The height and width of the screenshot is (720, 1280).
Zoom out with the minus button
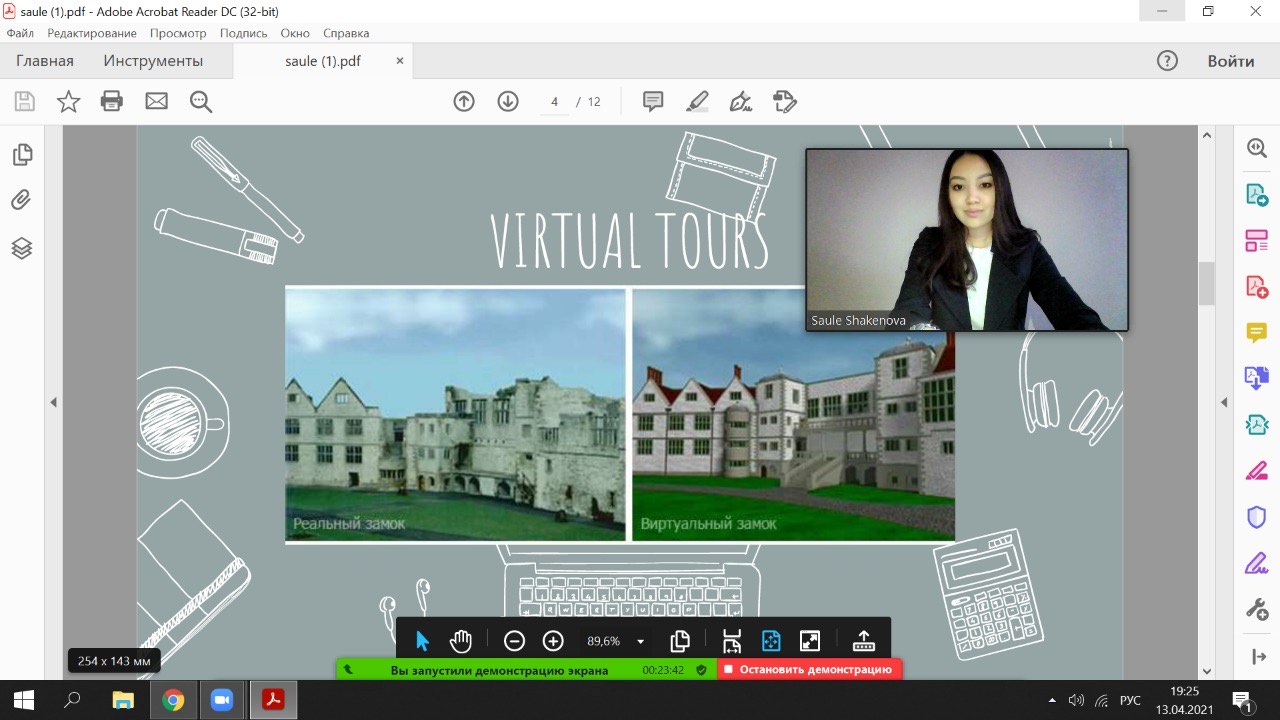pyautogui.click(x=514, y=641)
